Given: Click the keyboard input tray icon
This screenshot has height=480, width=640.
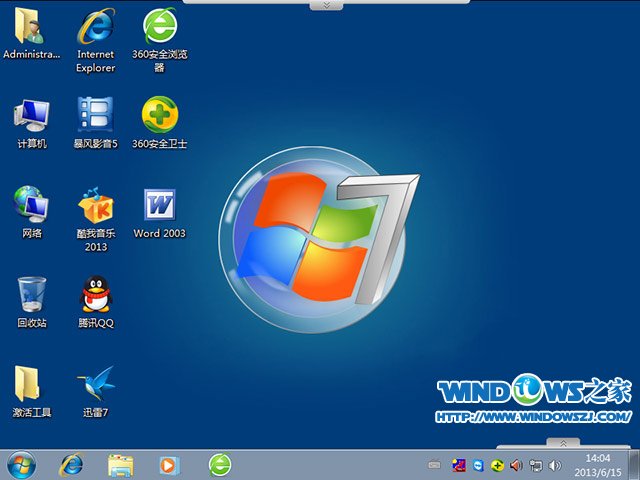Looking at the screenshot, I should tap(434, 464).
